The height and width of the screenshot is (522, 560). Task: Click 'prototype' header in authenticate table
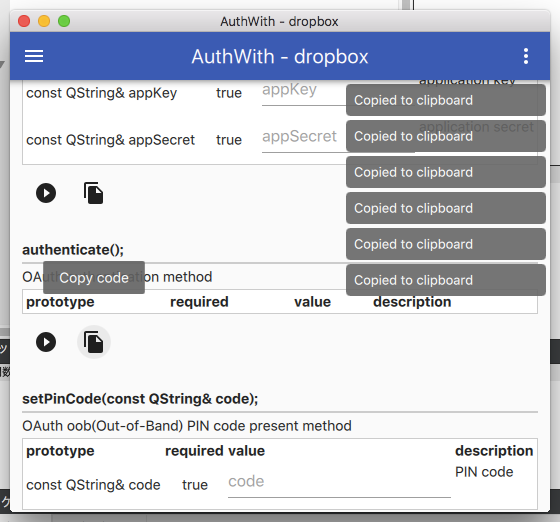pyautogui.click(x=60, y=302)
